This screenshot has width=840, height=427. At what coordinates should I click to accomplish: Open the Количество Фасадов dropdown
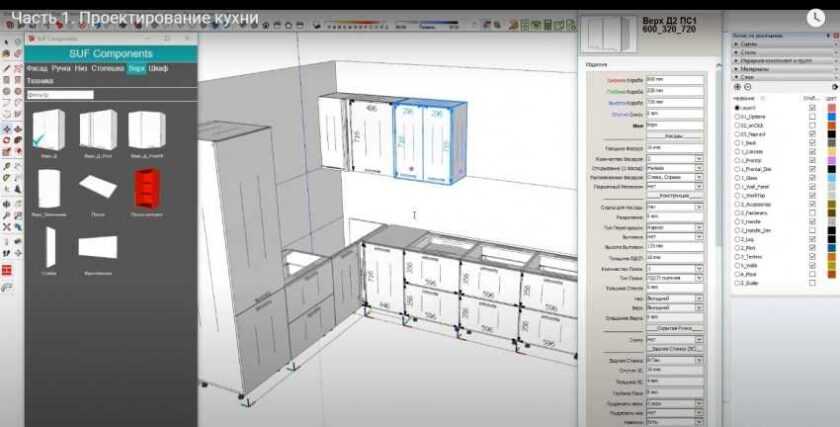coord(699,158)
